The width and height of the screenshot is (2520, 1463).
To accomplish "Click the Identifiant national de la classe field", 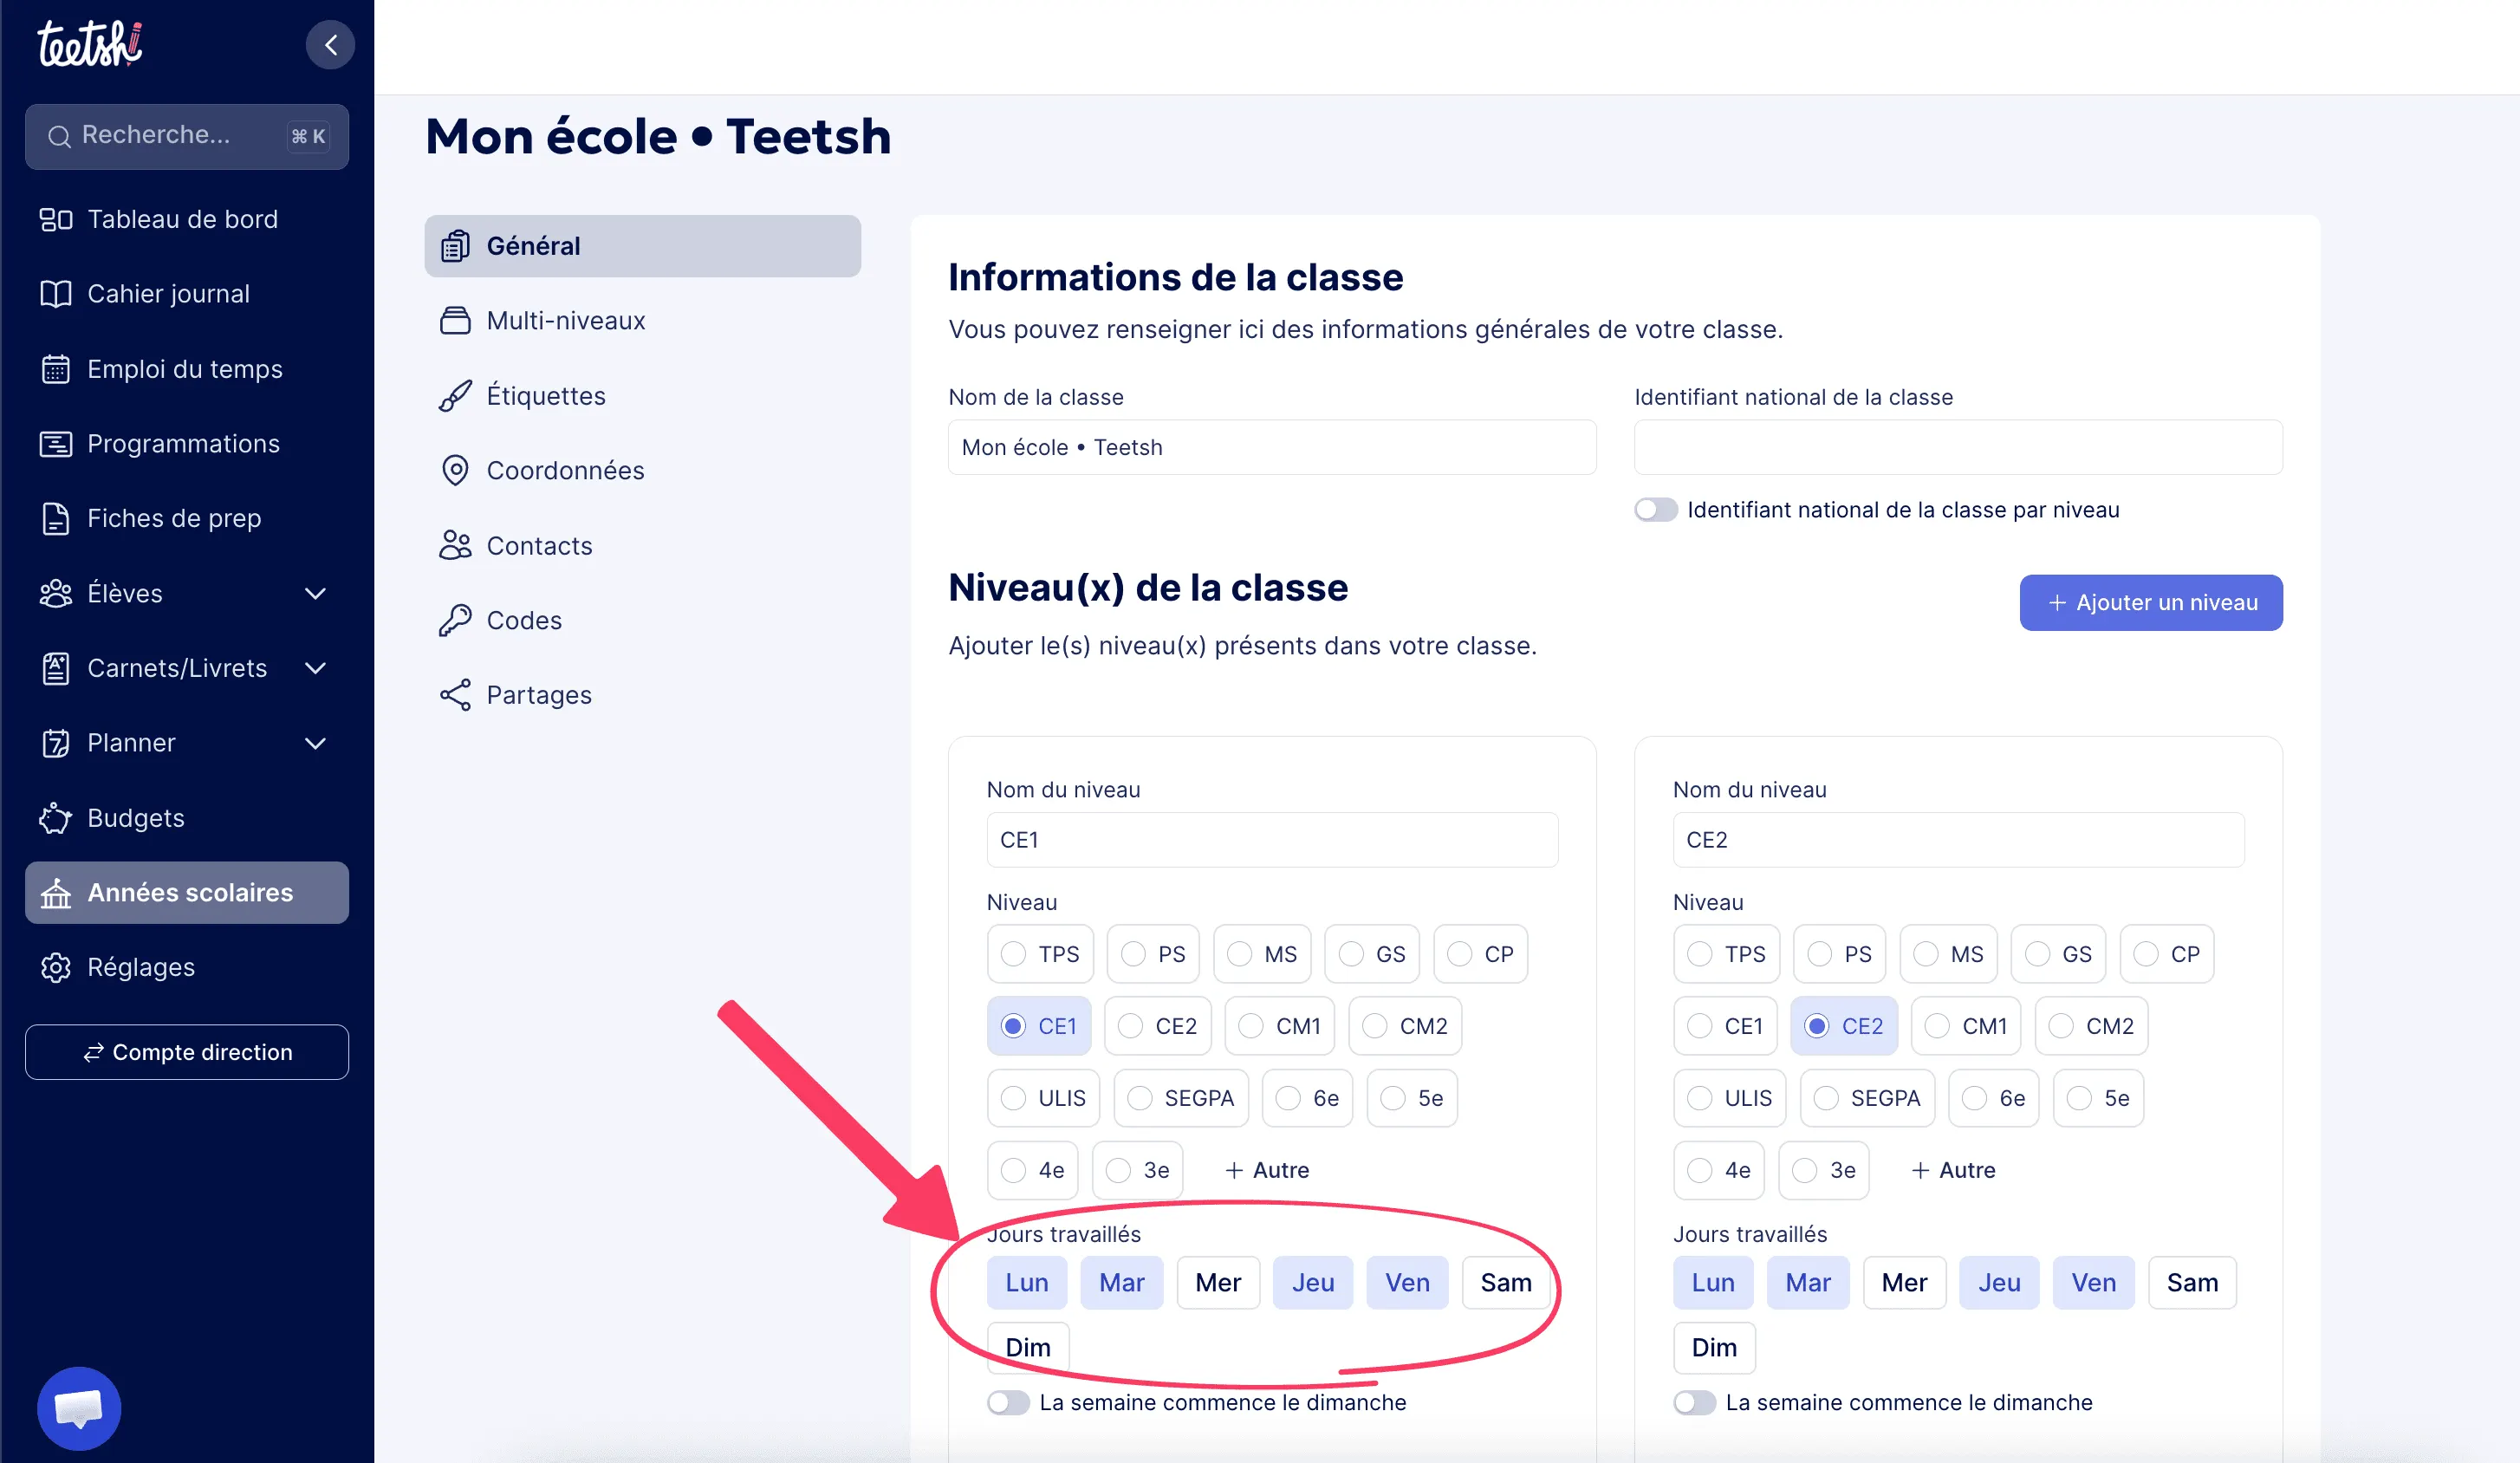I will pos(1958,447).
